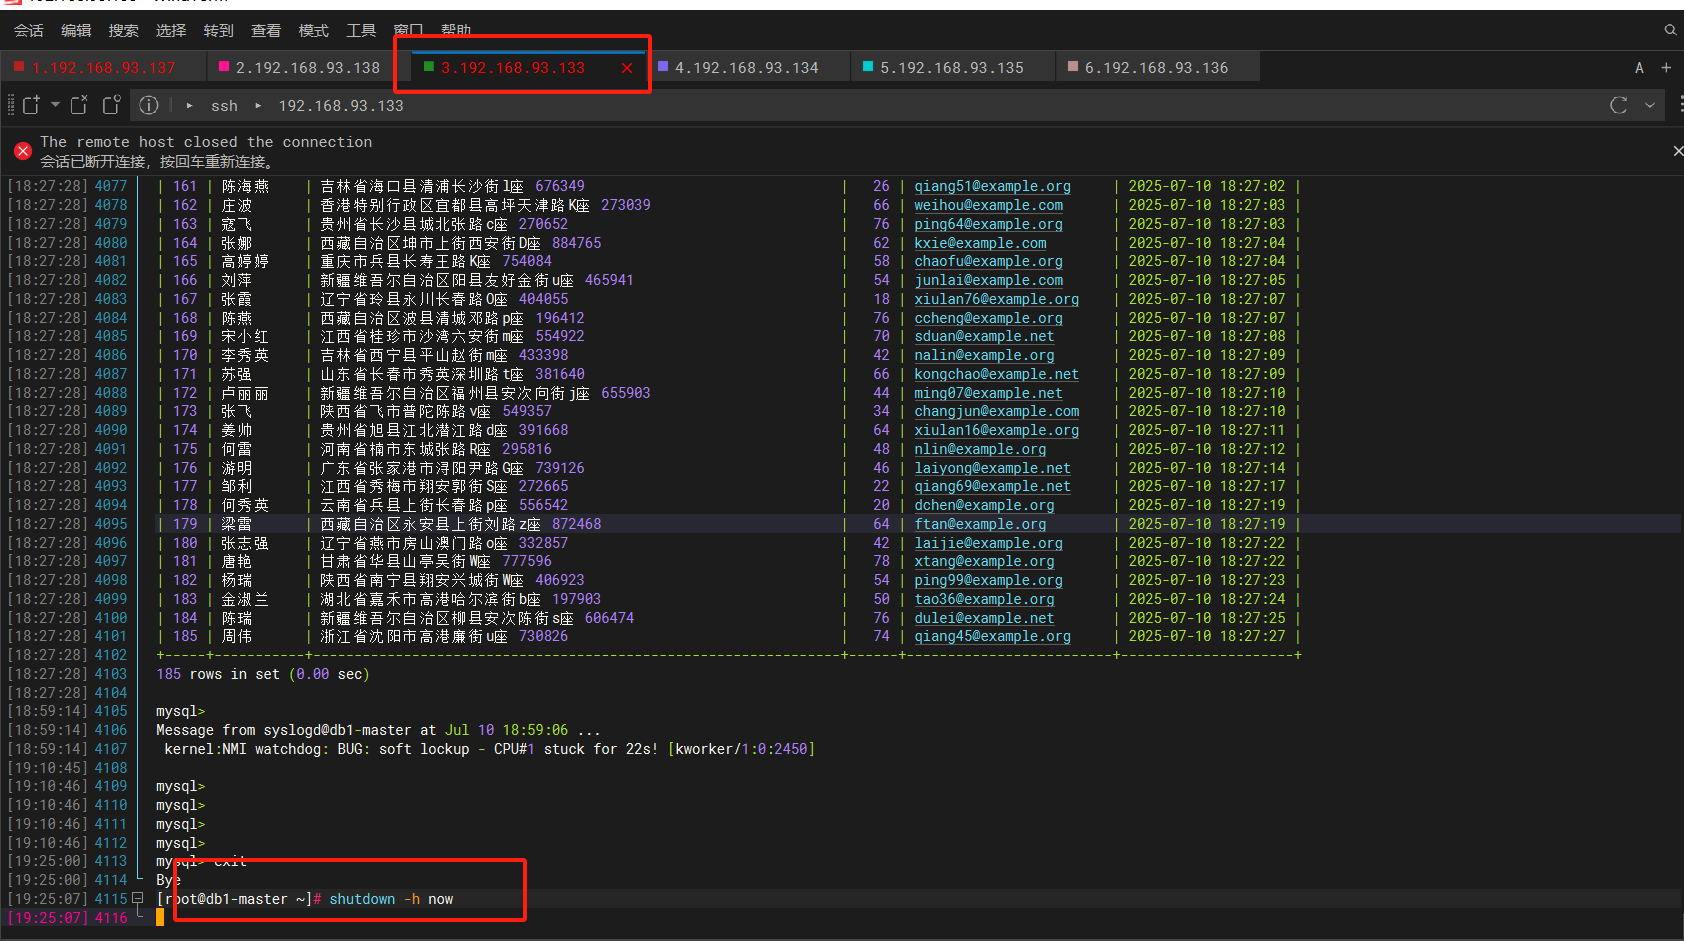Click the name 陈海燕 in row 161

[245, 186]
